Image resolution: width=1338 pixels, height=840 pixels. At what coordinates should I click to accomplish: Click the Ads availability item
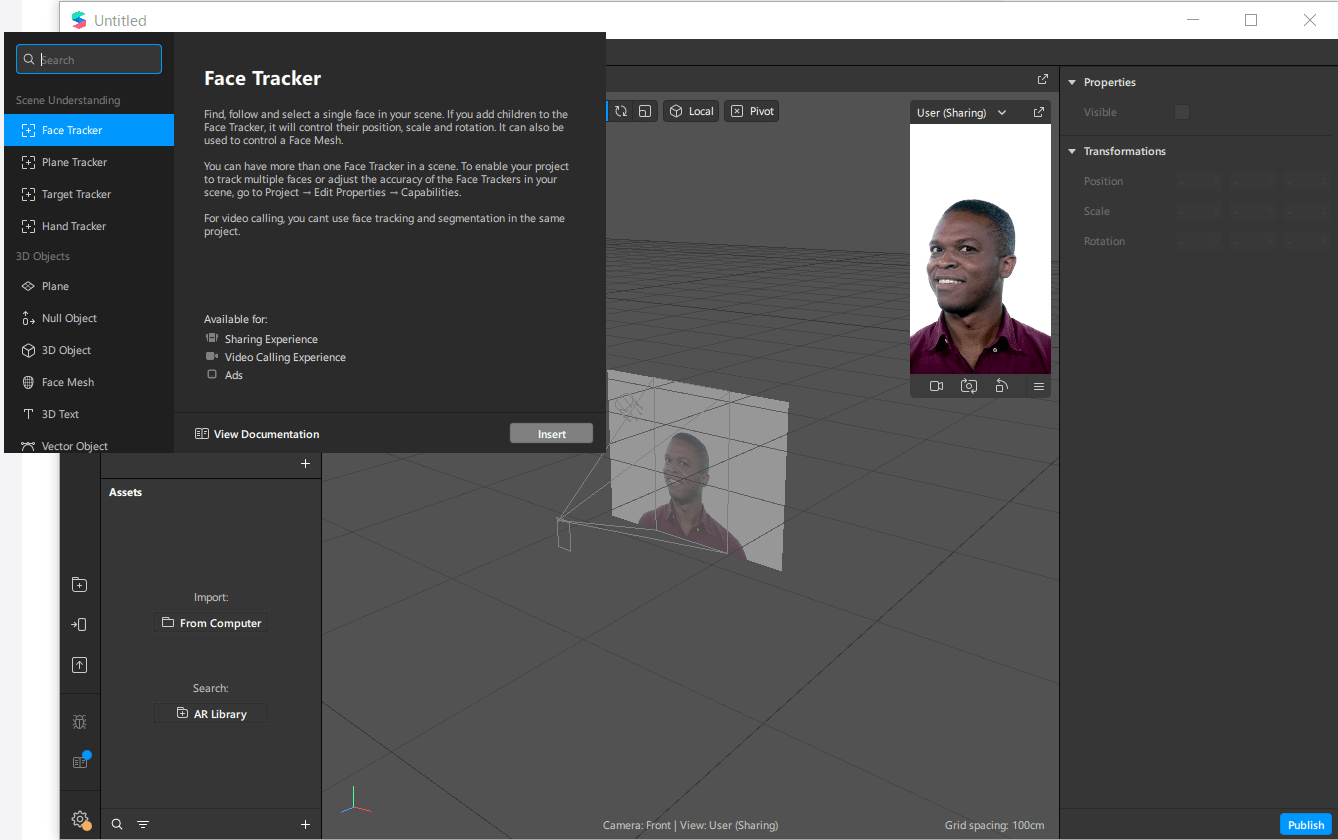(x=224, y=375)
